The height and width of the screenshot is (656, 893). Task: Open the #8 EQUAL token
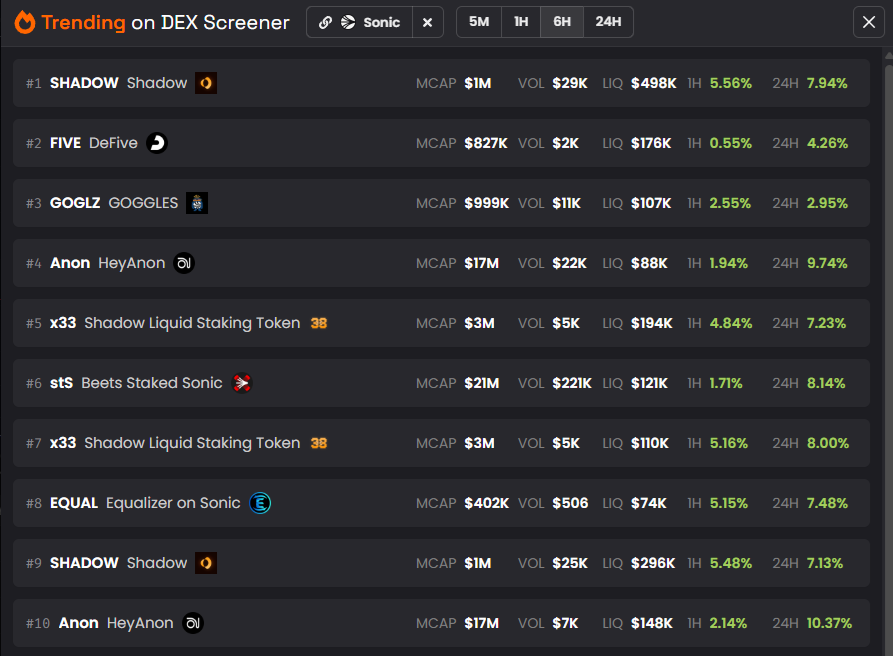pyautogui.click(x=441, y=503)
